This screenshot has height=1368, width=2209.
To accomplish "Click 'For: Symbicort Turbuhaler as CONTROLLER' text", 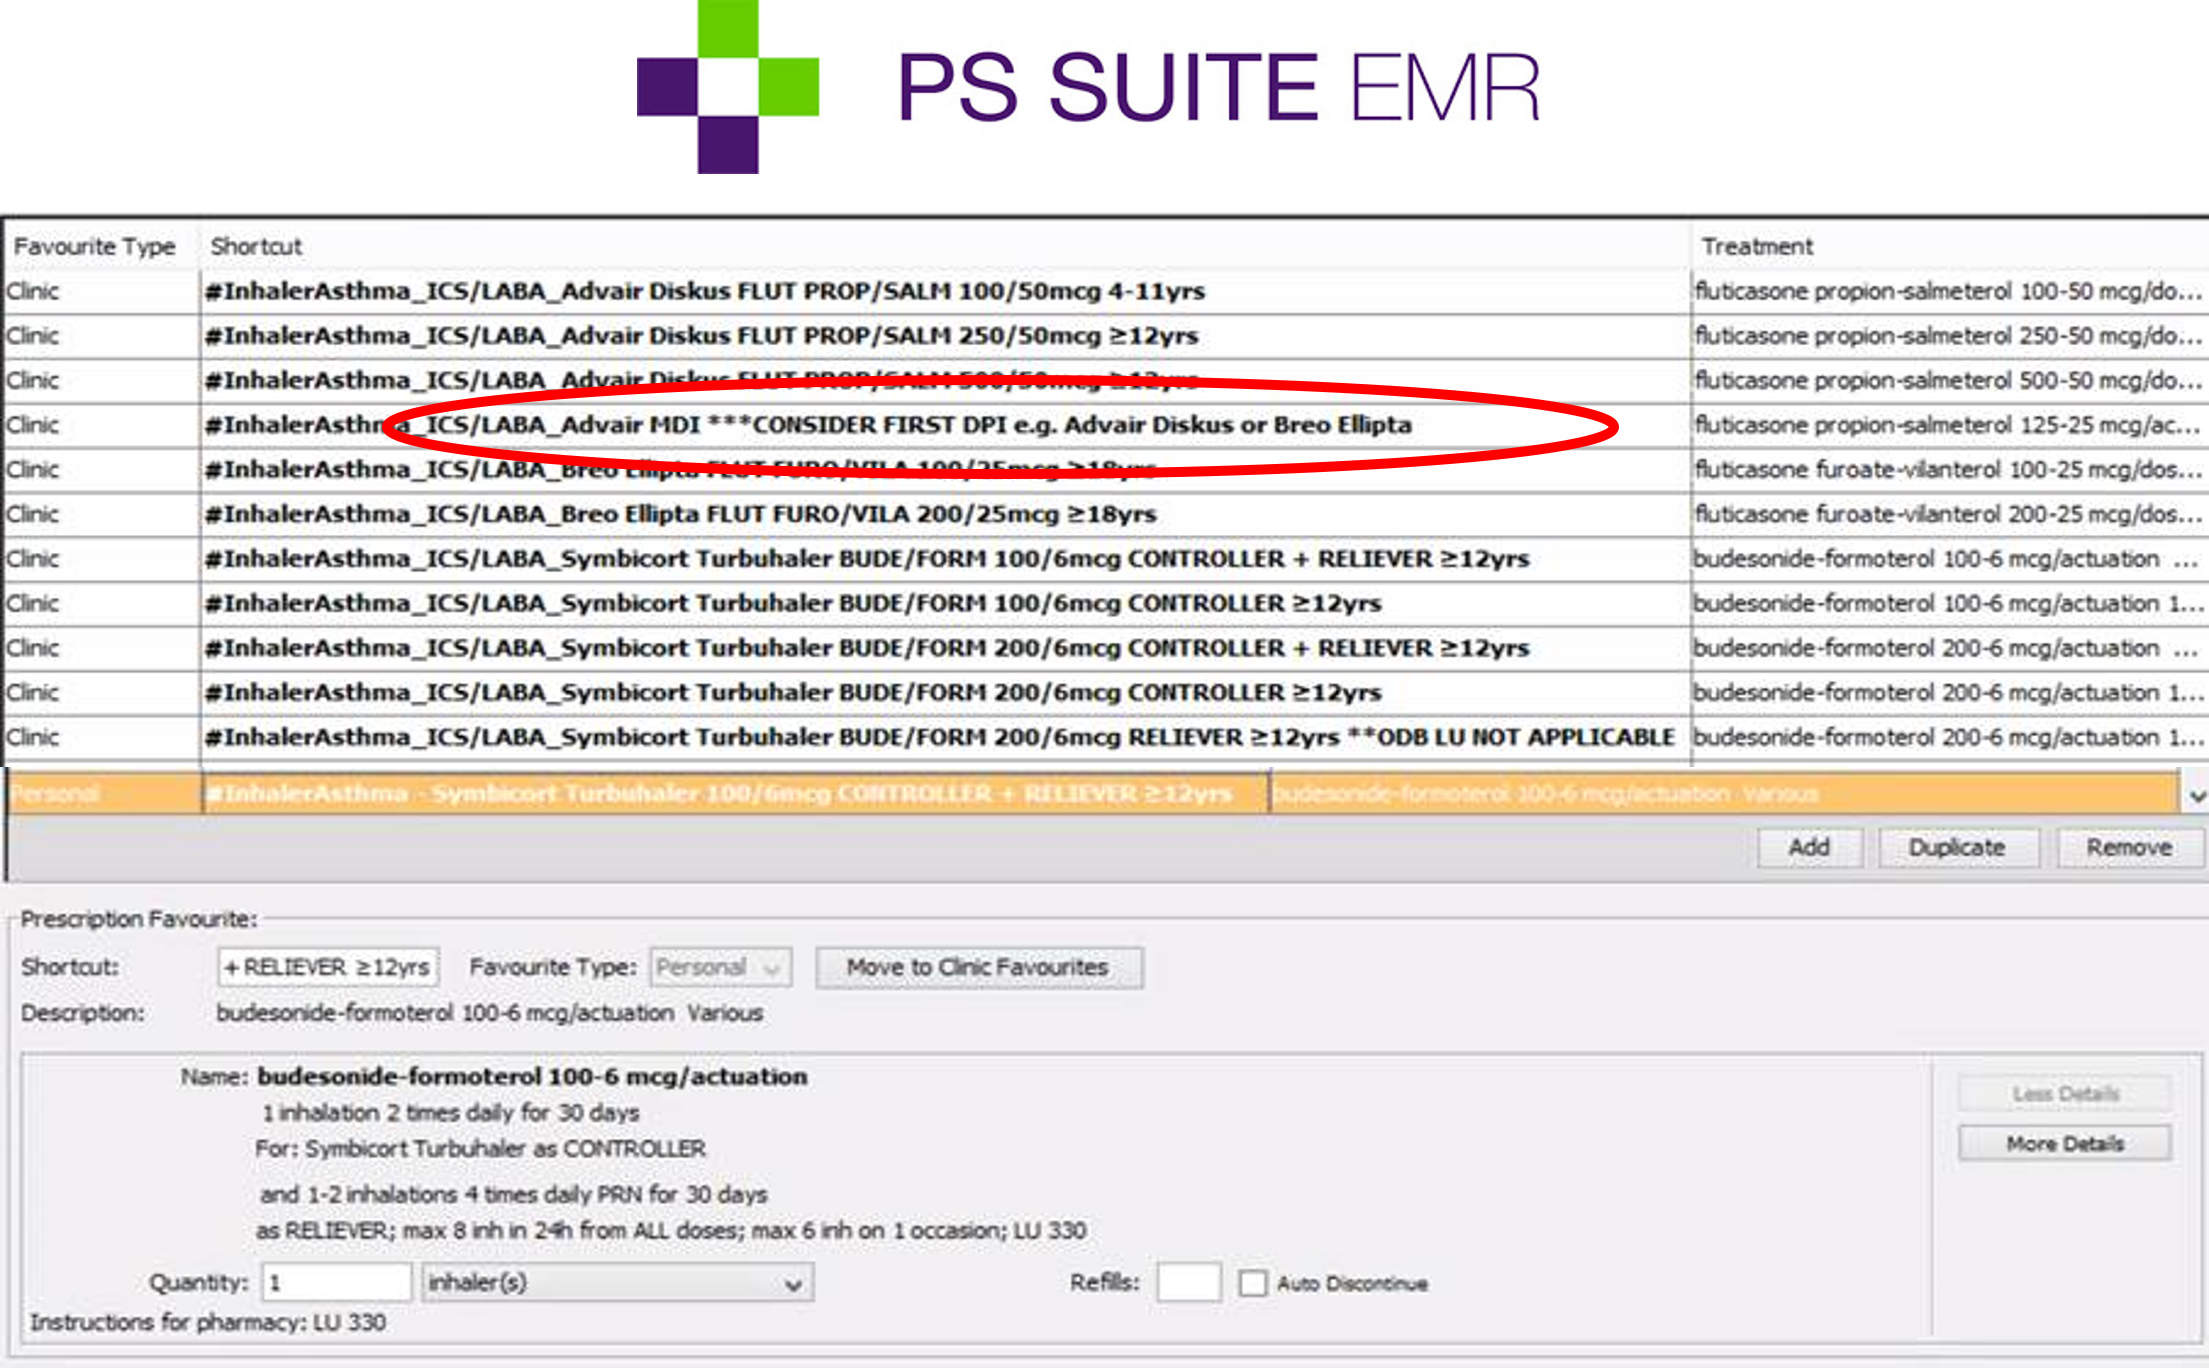I will click(x=480, y=1149).
